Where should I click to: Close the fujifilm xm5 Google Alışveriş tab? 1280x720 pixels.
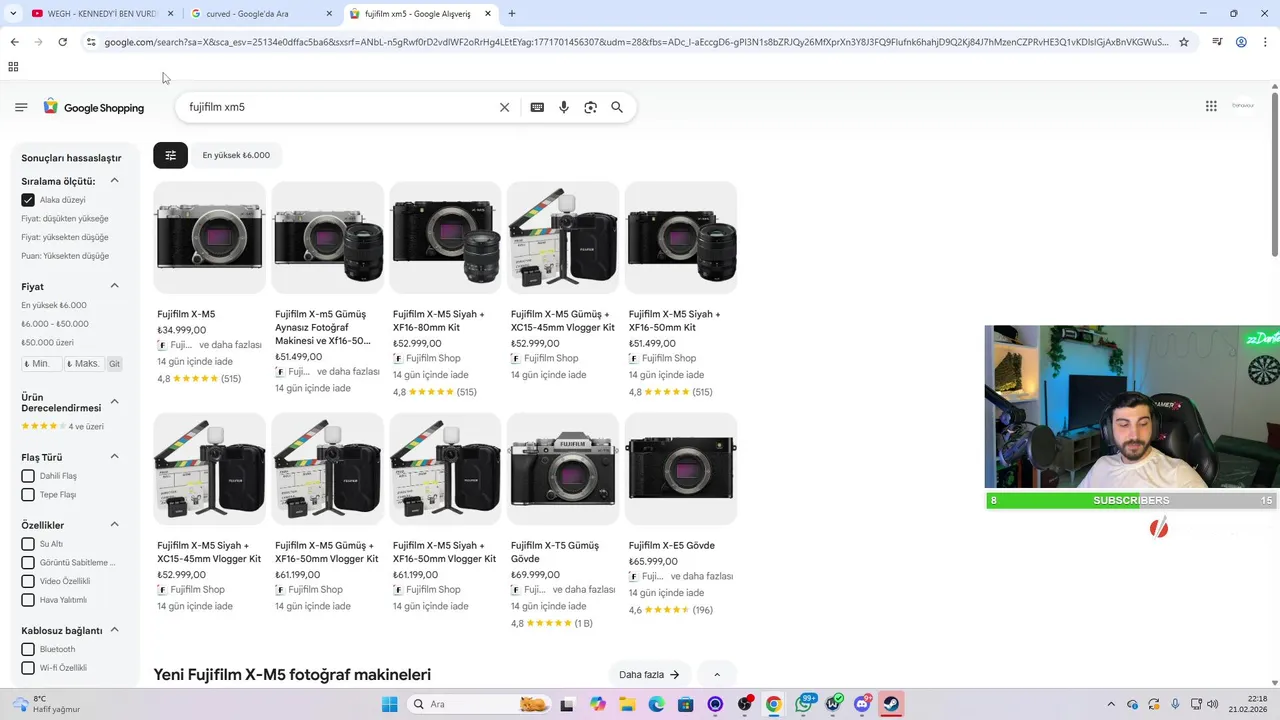tap(488, 14)
